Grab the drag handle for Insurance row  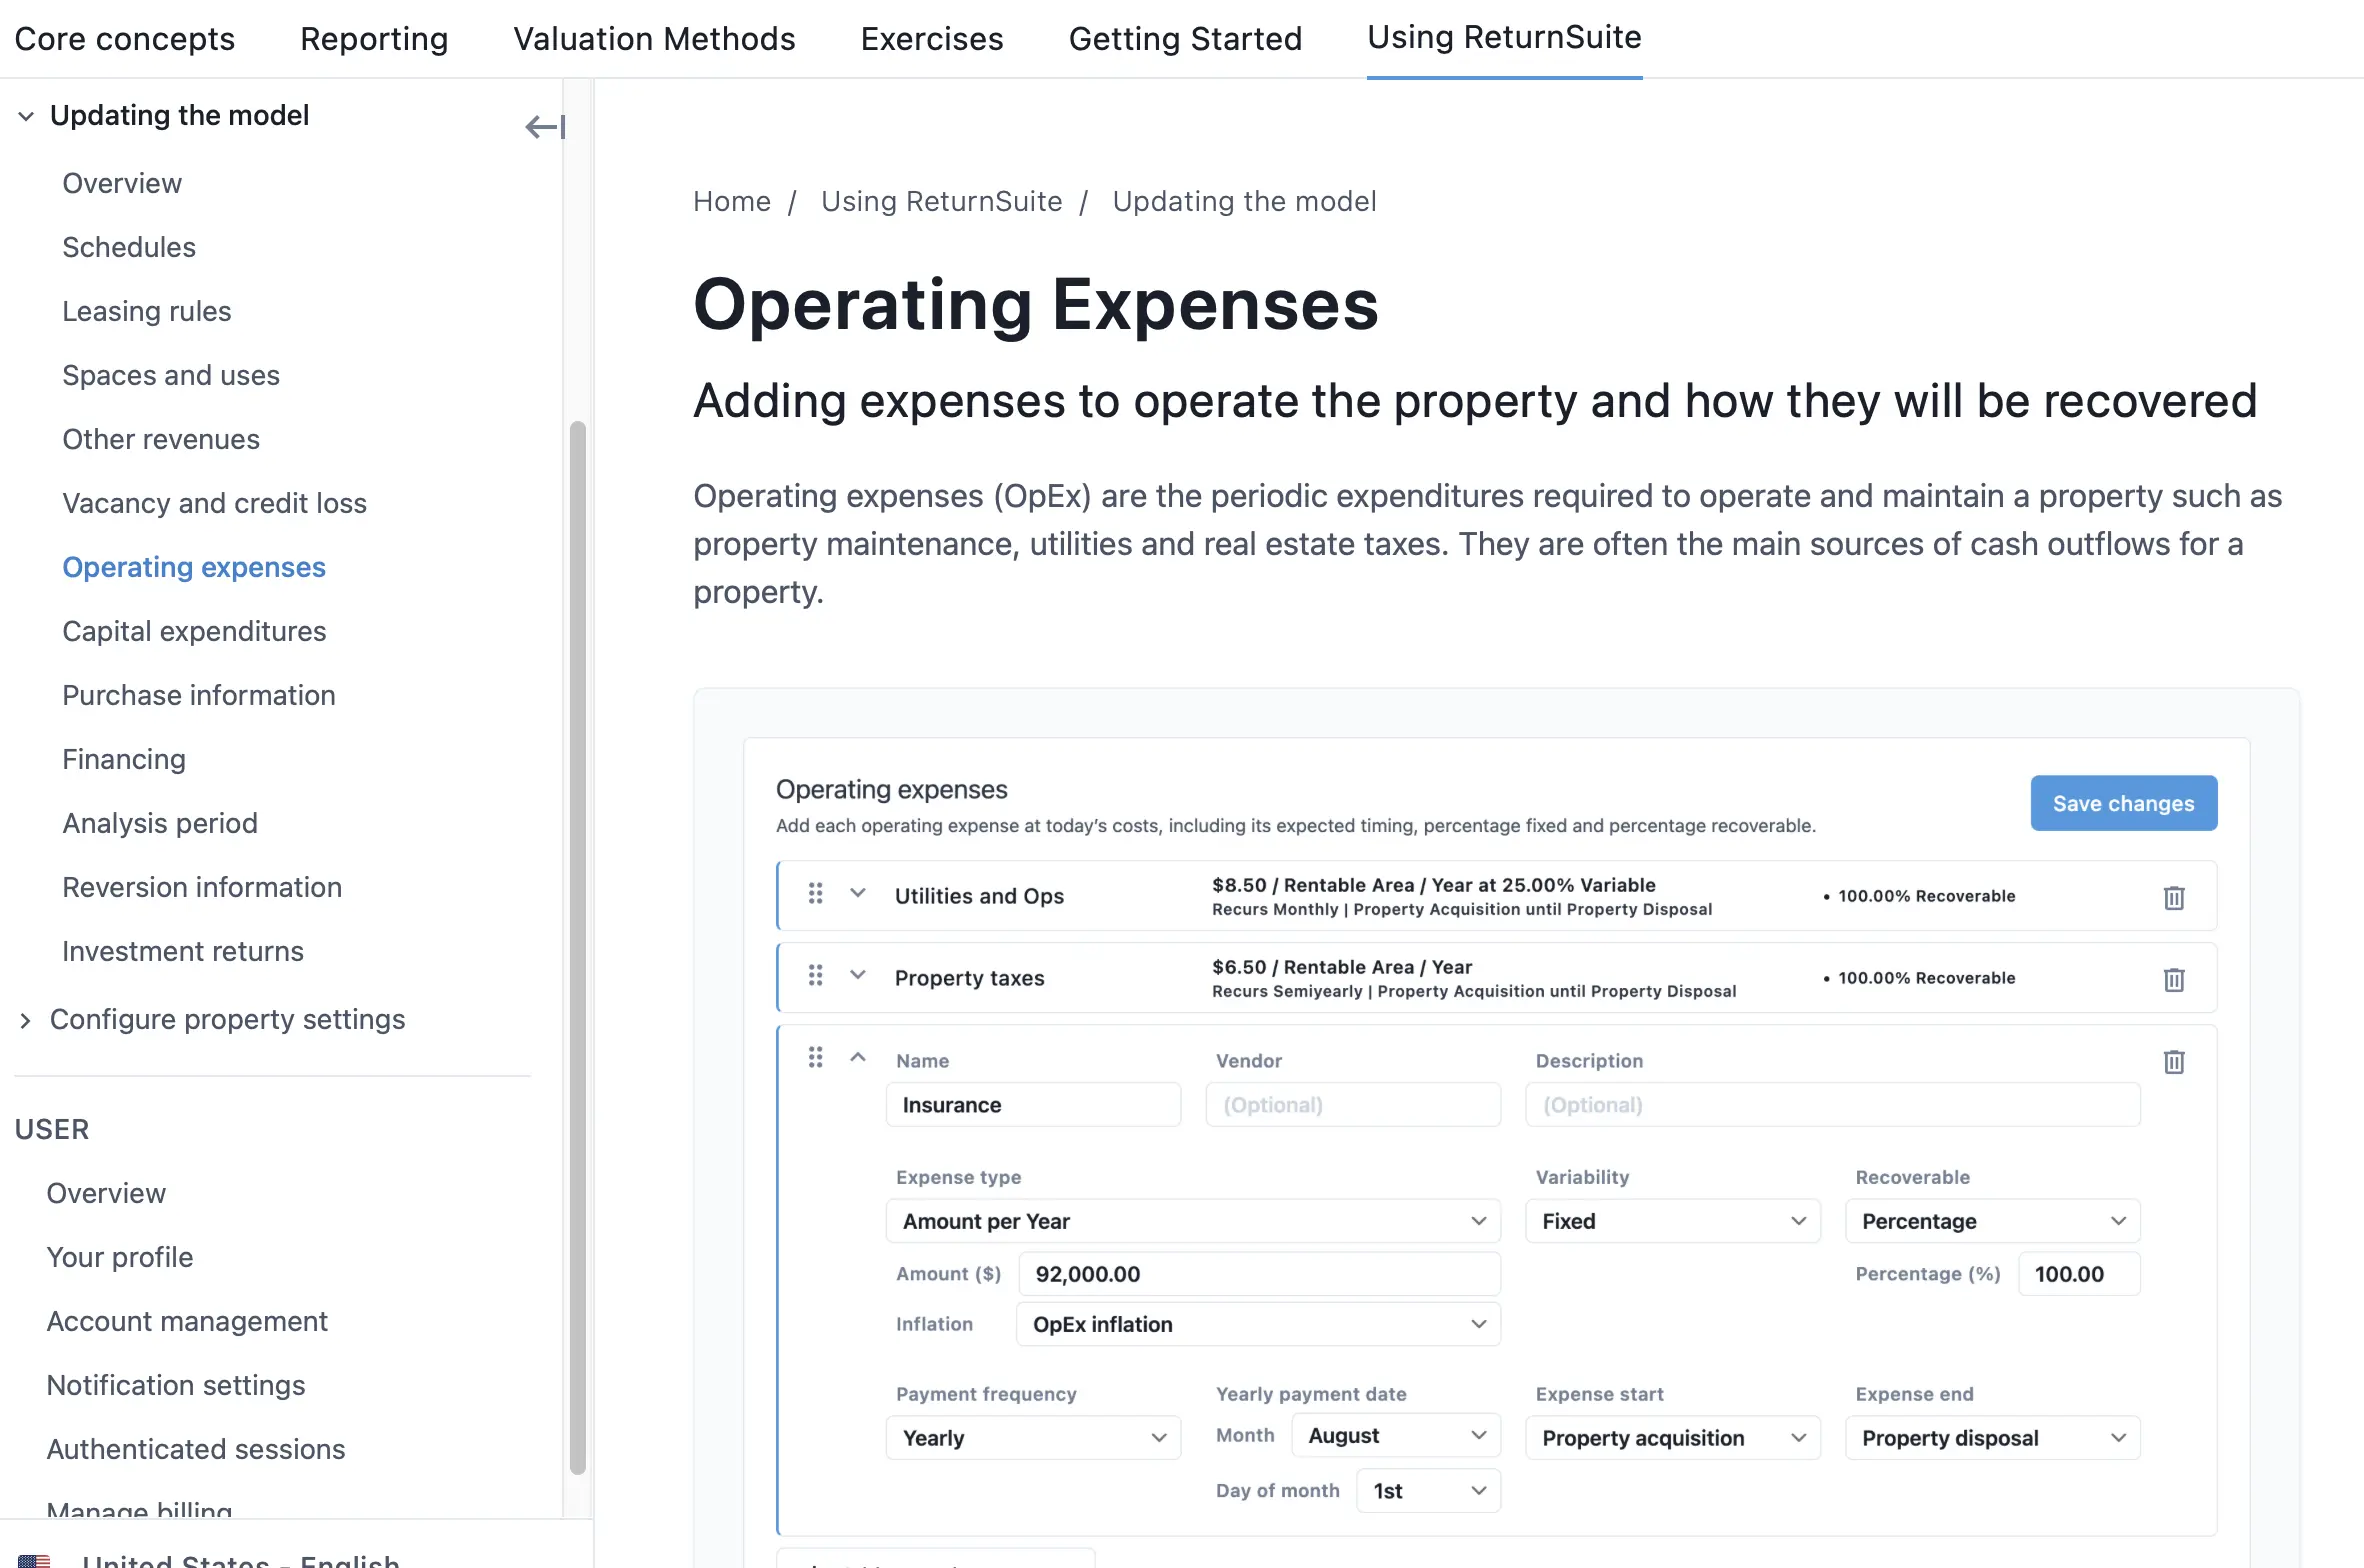coord(816,1057)
